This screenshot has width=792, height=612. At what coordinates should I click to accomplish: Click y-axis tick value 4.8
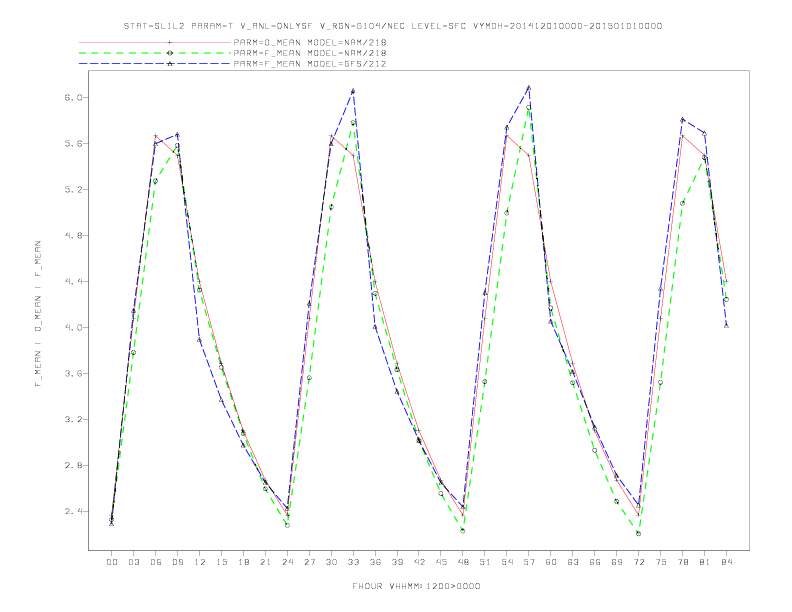pyautogui.click(x=73, y=235)
